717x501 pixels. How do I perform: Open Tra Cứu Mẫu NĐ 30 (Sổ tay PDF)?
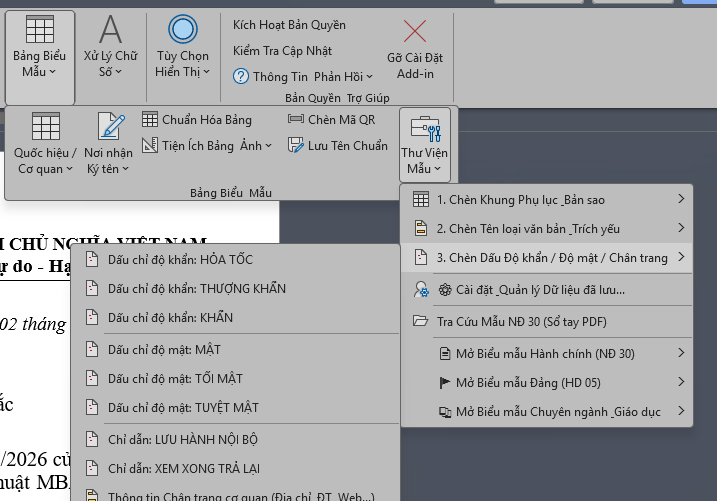pos(546,321)
